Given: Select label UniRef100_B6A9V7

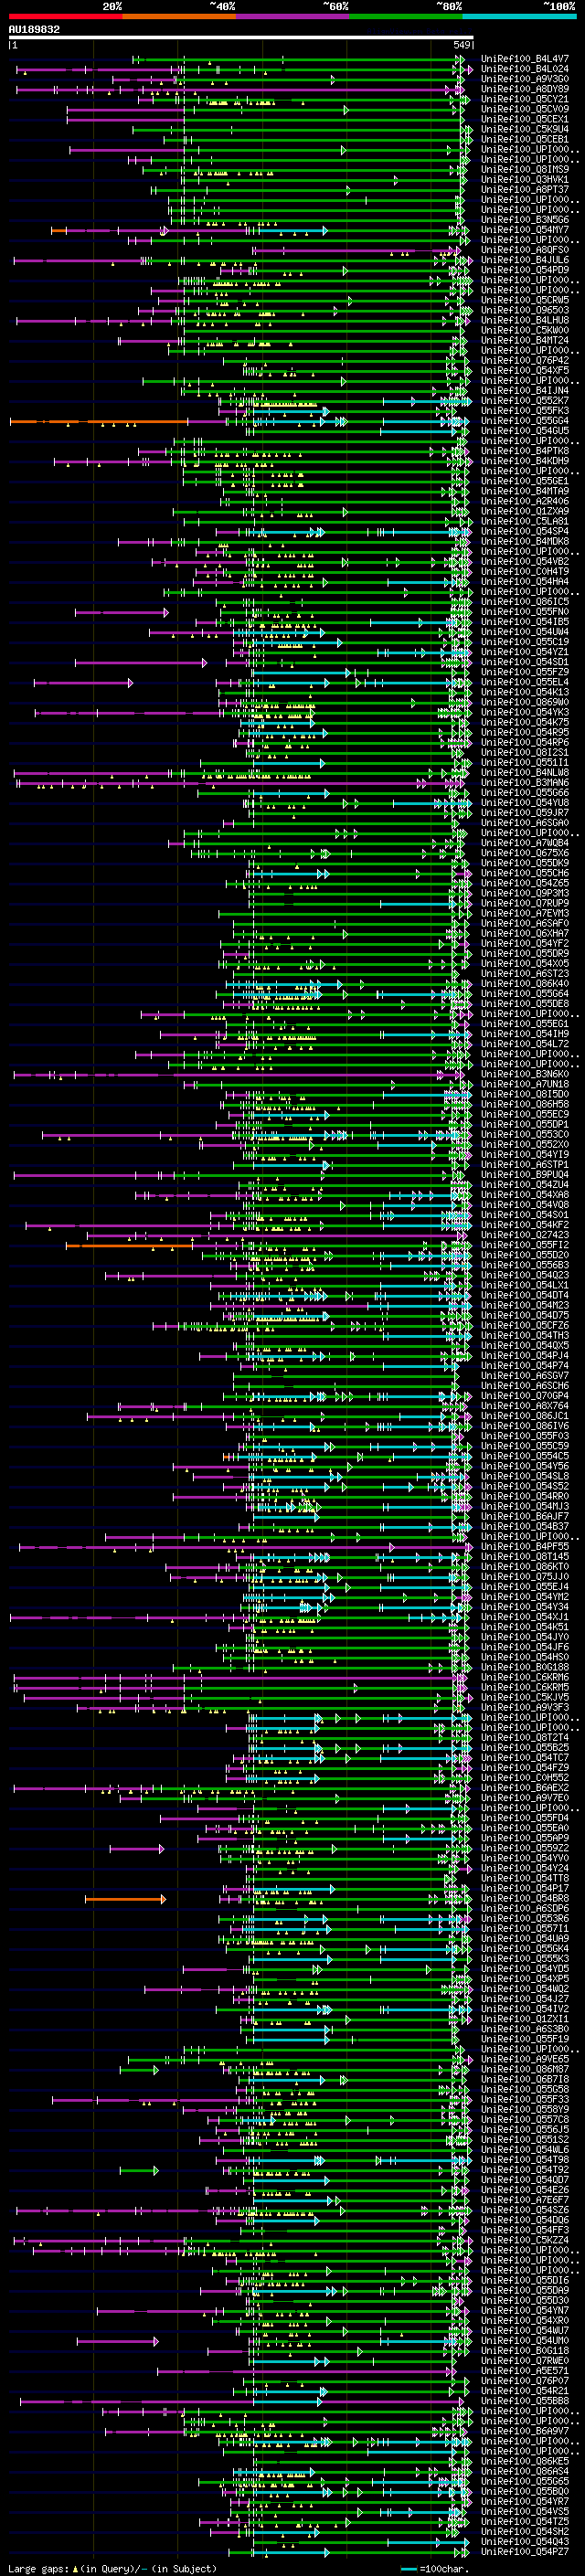Looking at the screenshot, I should click(x=525, y=2431).
